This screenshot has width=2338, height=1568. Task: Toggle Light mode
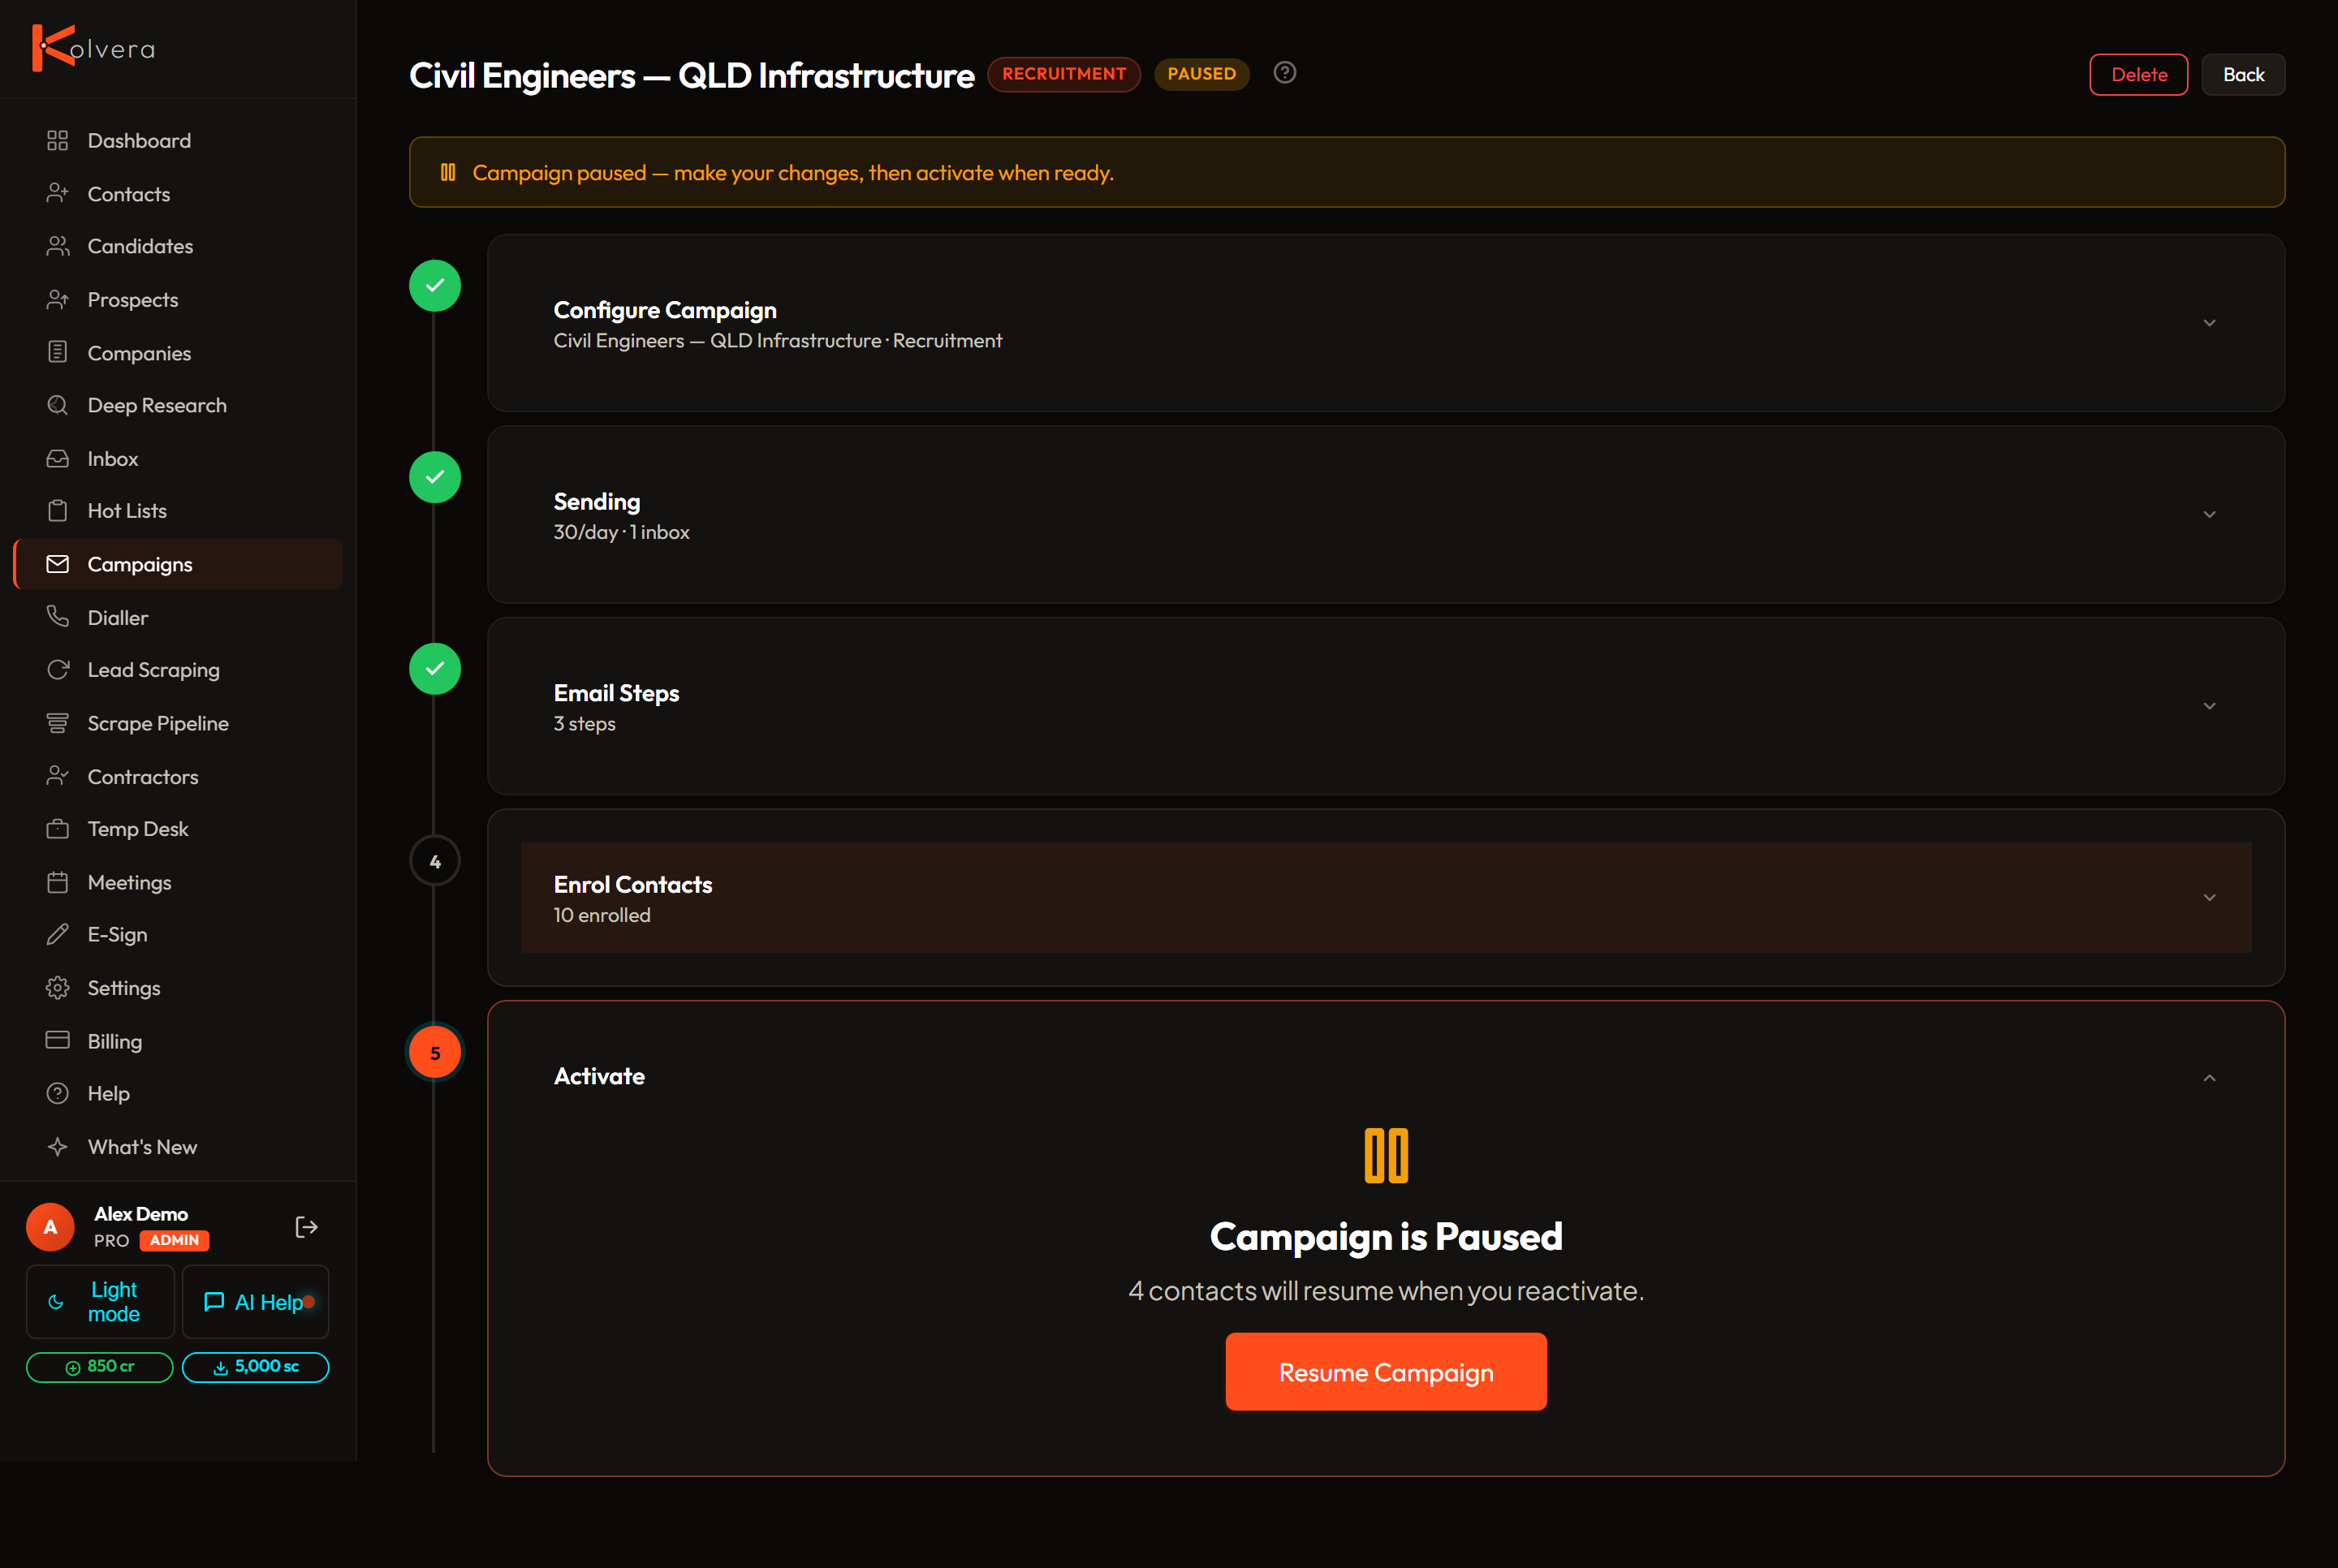point(100,1302)
